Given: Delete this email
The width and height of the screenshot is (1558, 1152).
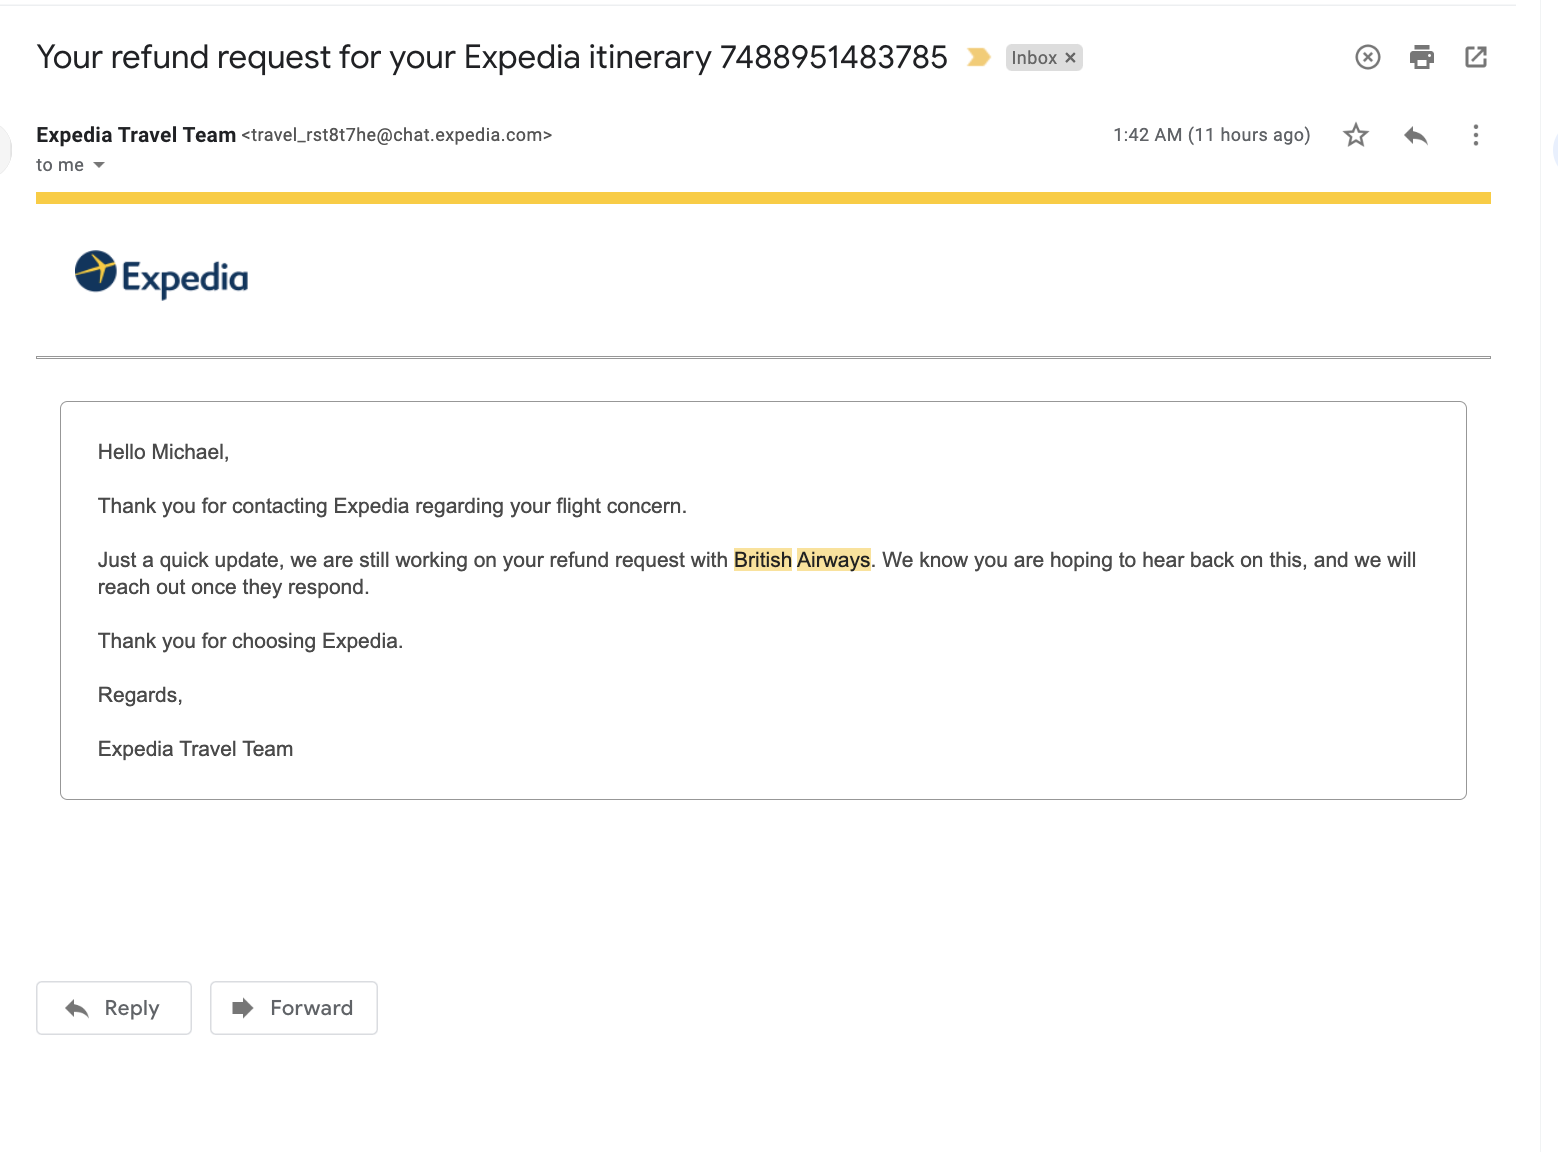Looking at the screenshot, I should point(1367,57).
